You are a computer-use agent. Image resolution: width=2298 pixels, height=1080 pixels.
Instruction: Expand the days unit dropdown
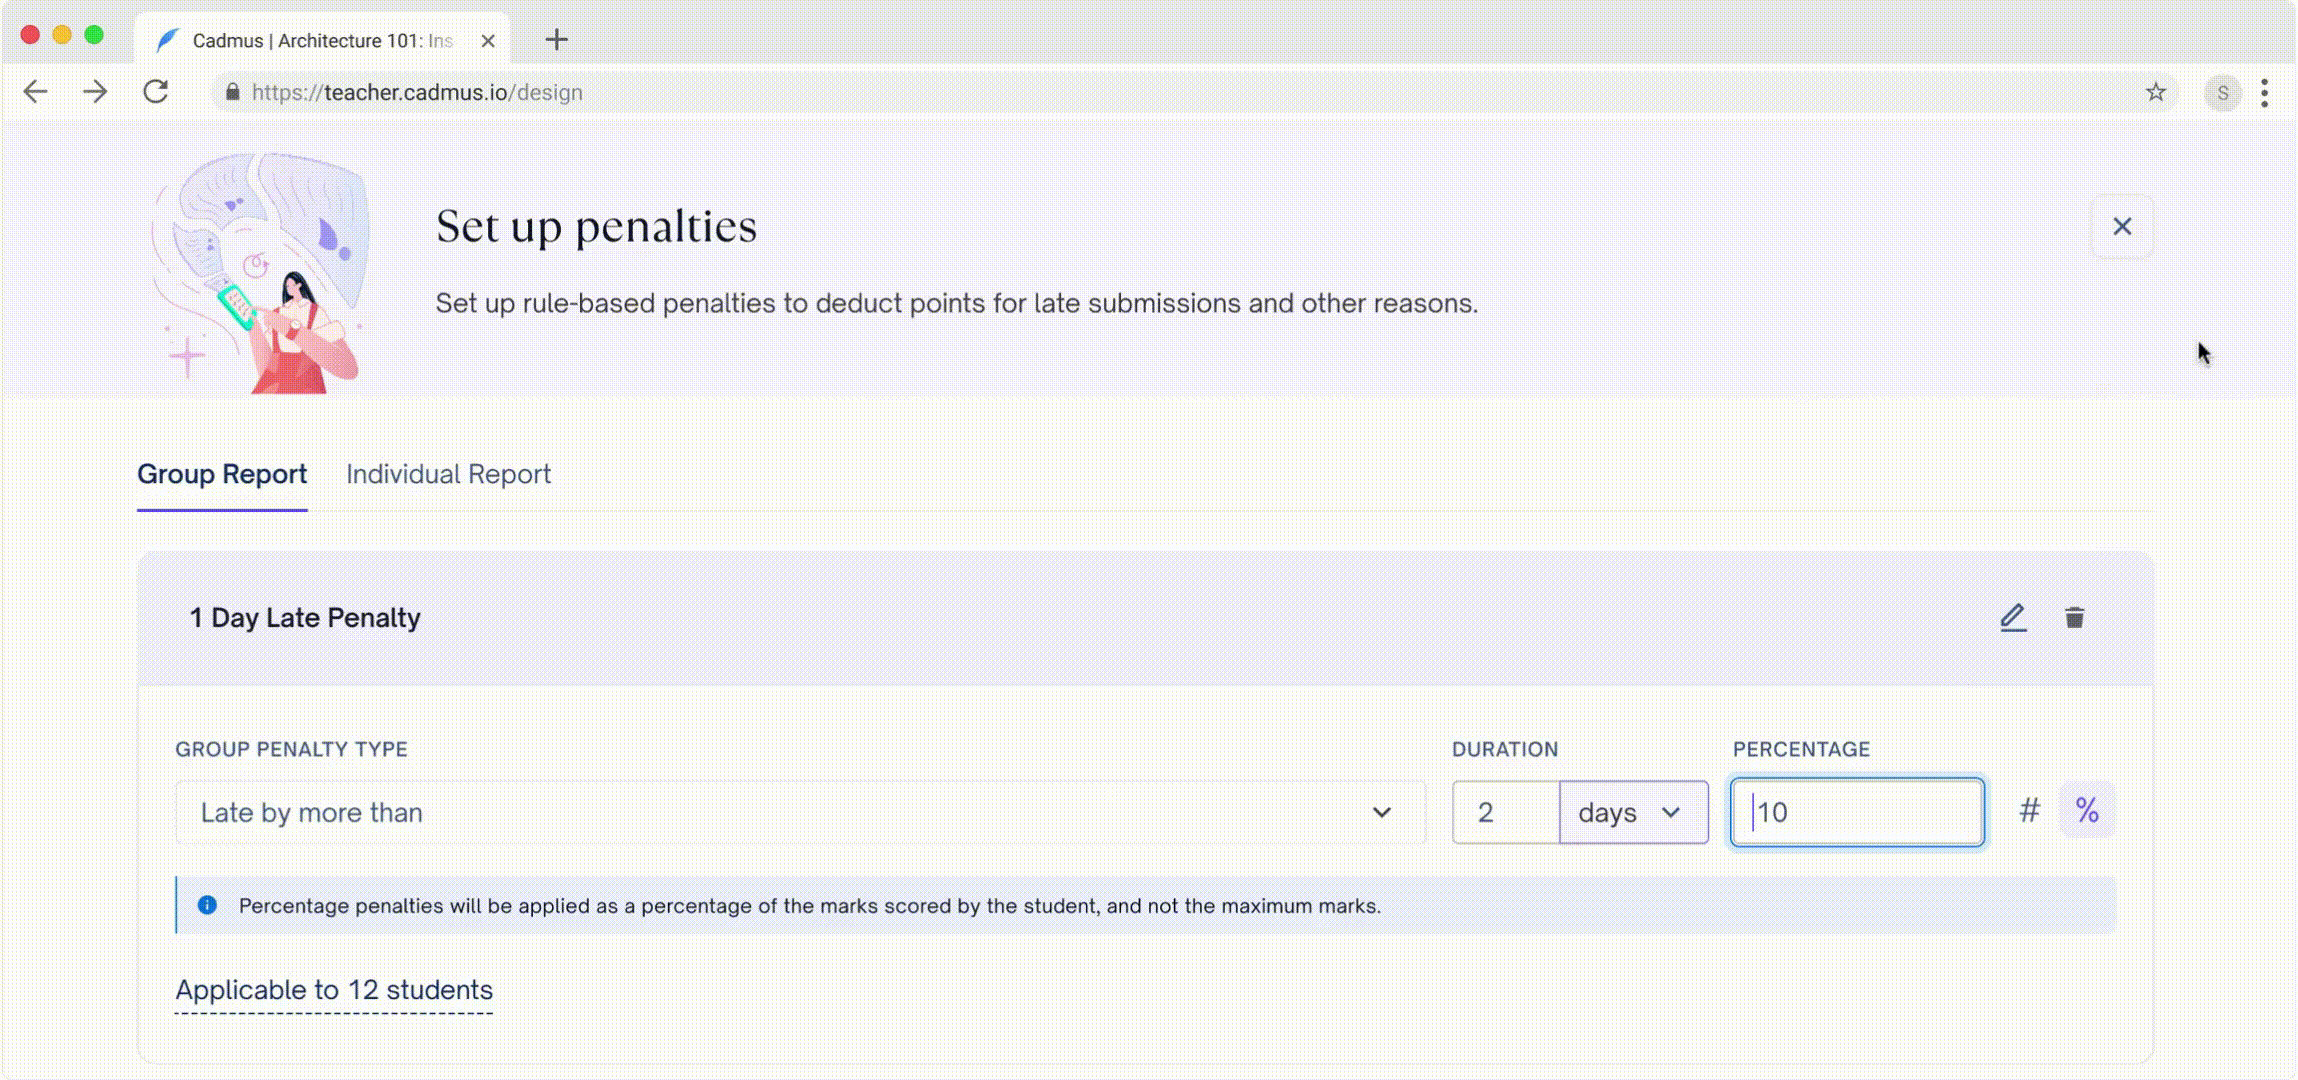(1633, 812)
